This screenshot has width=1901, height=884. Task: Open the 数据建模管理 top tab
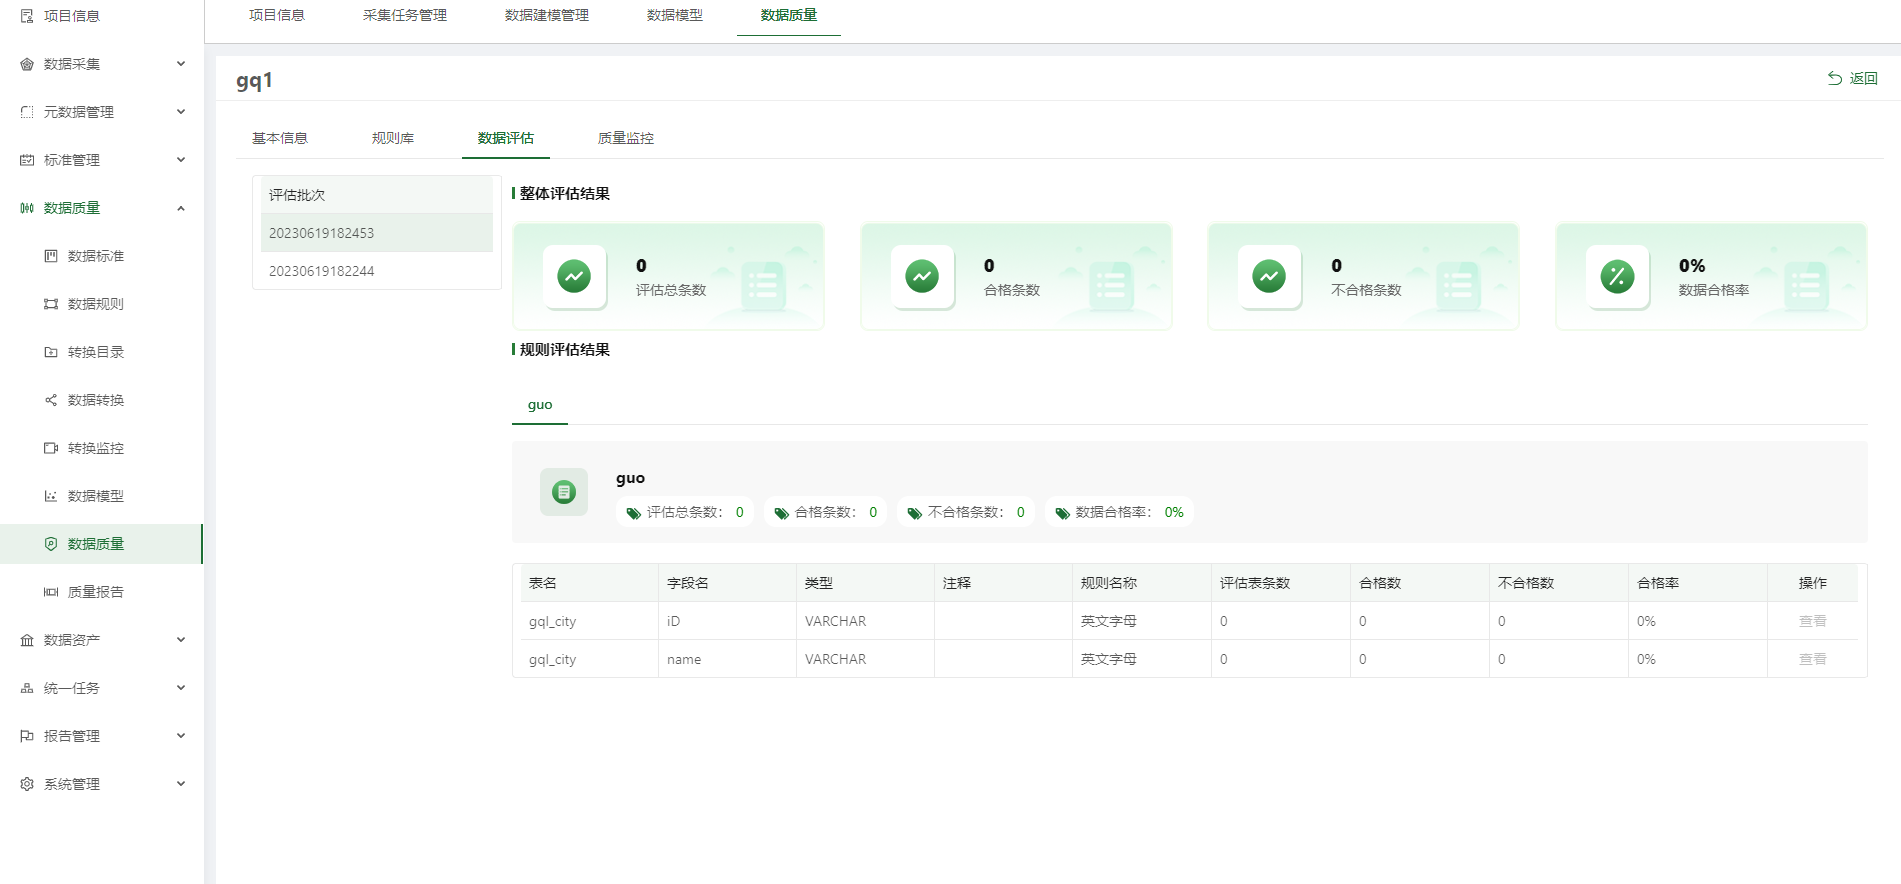[547, 15]
